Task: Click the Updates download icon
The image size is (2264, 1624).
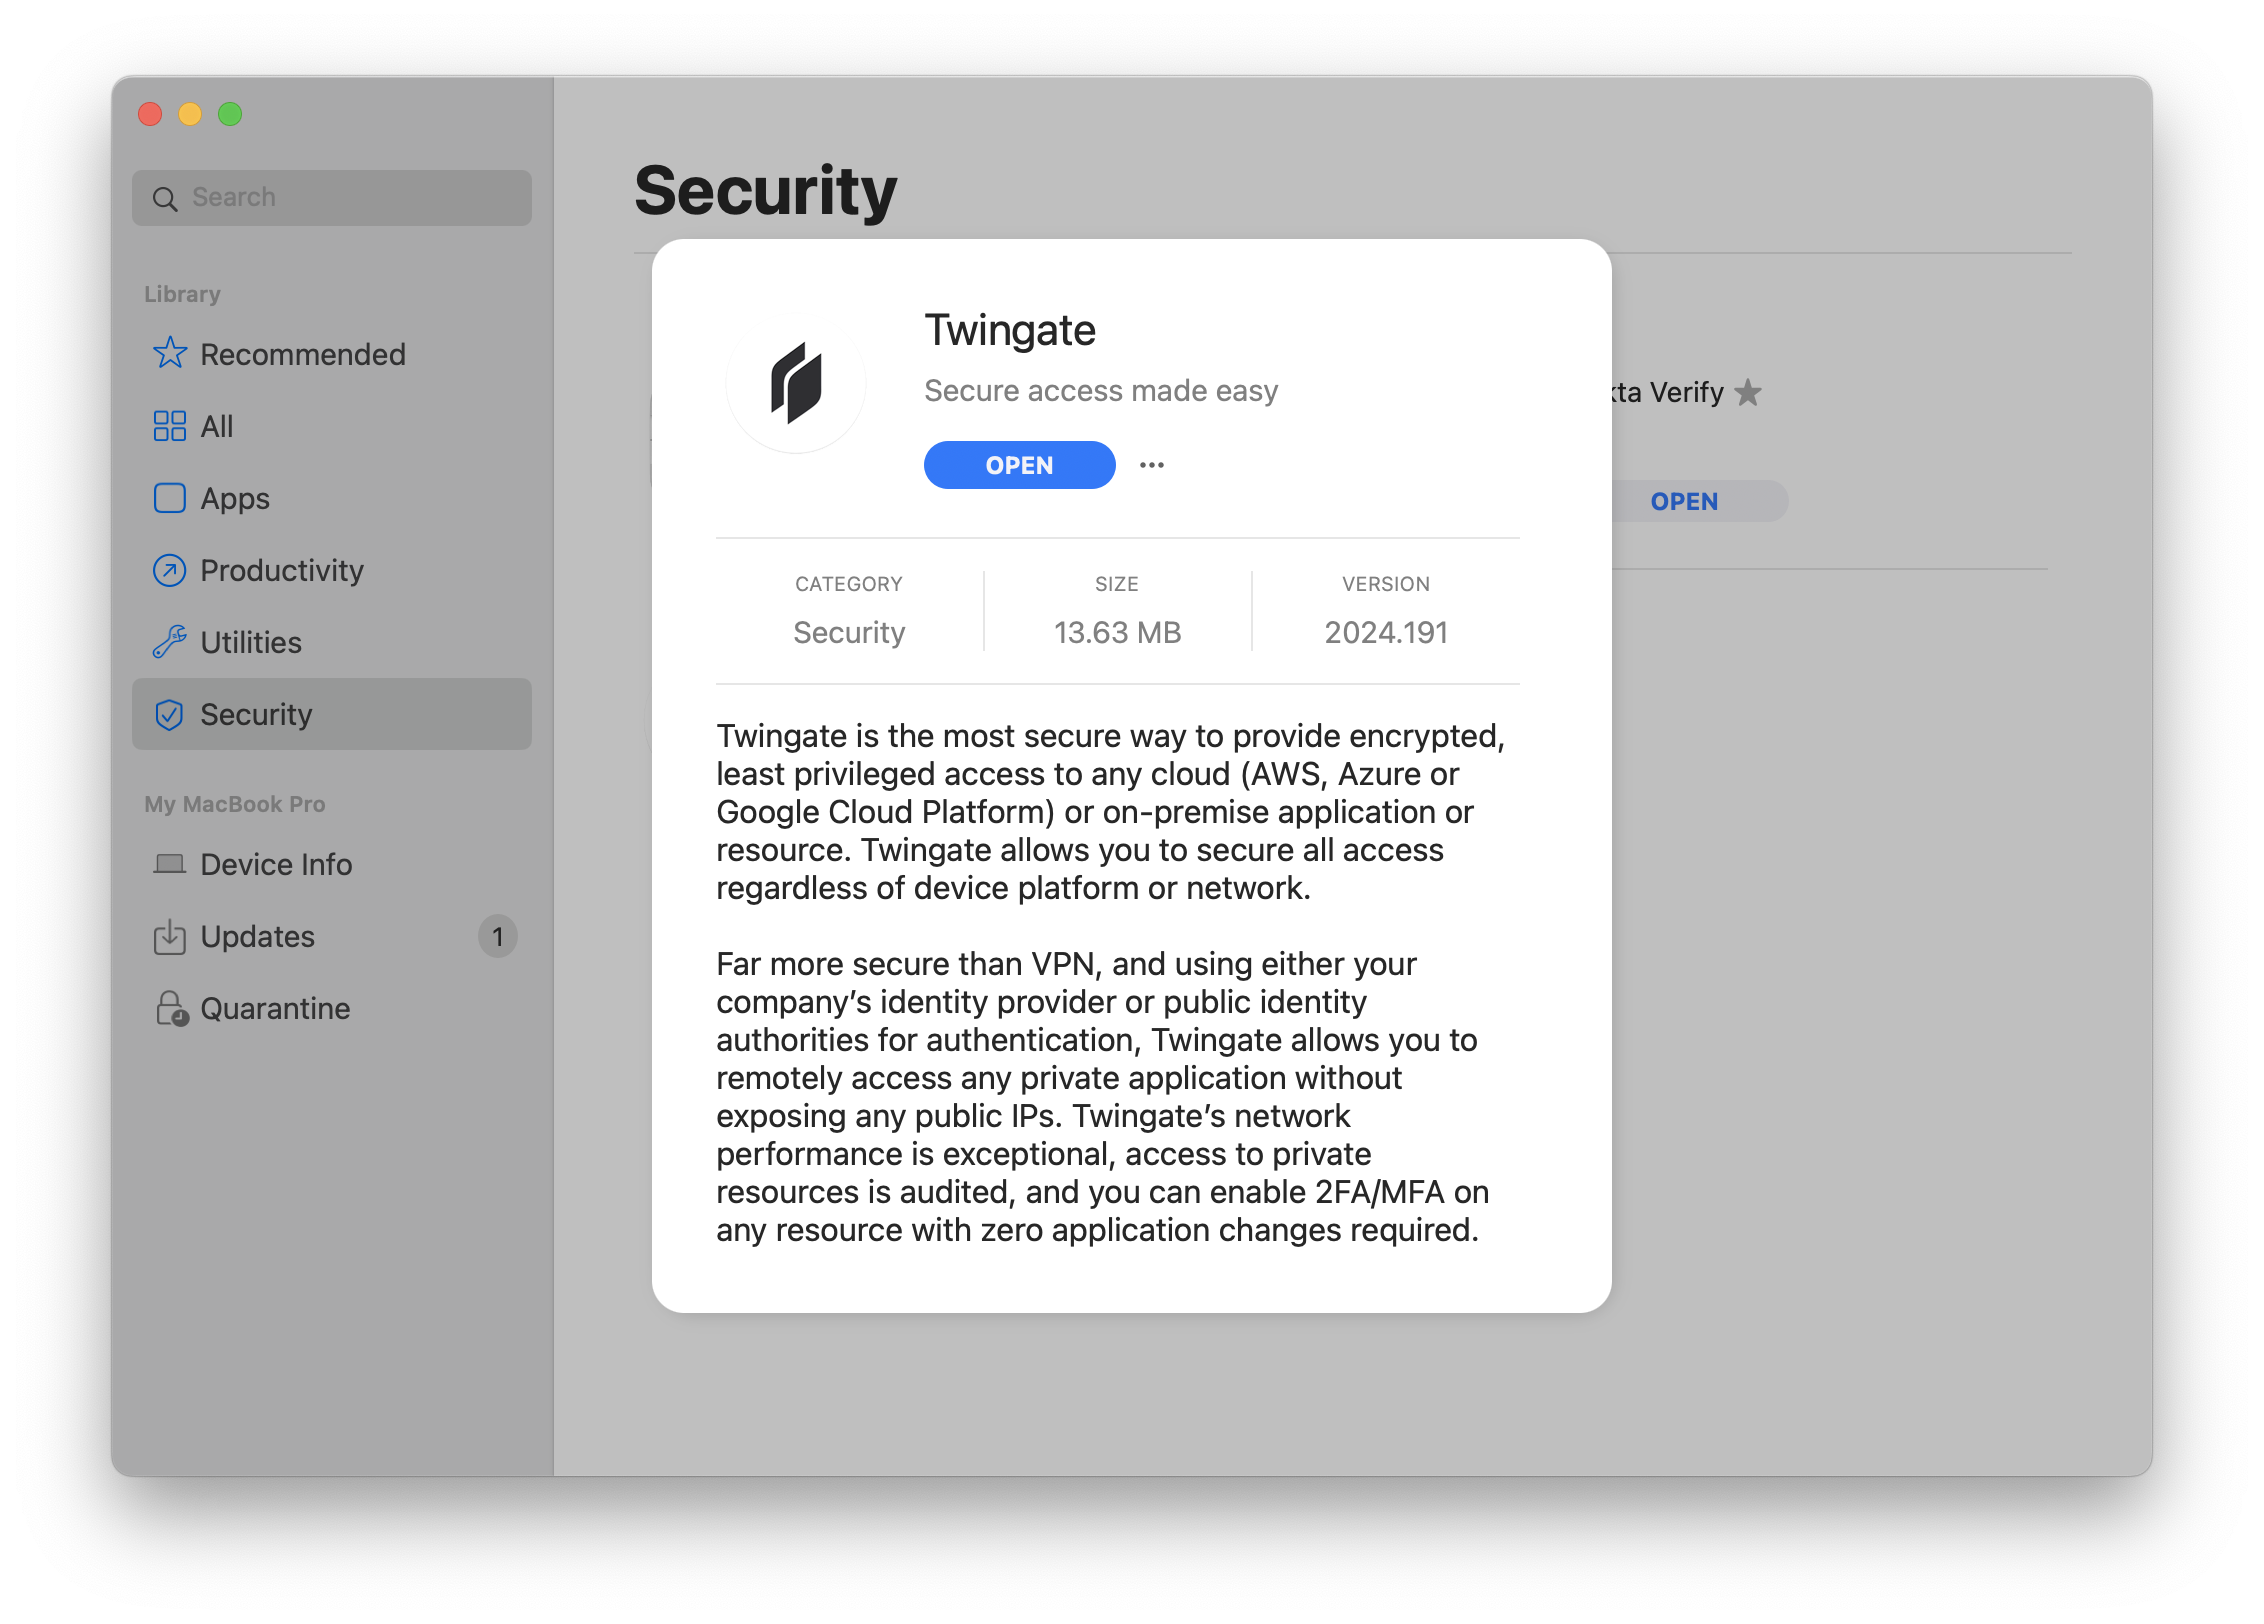Action: click(x=169, y=936)
